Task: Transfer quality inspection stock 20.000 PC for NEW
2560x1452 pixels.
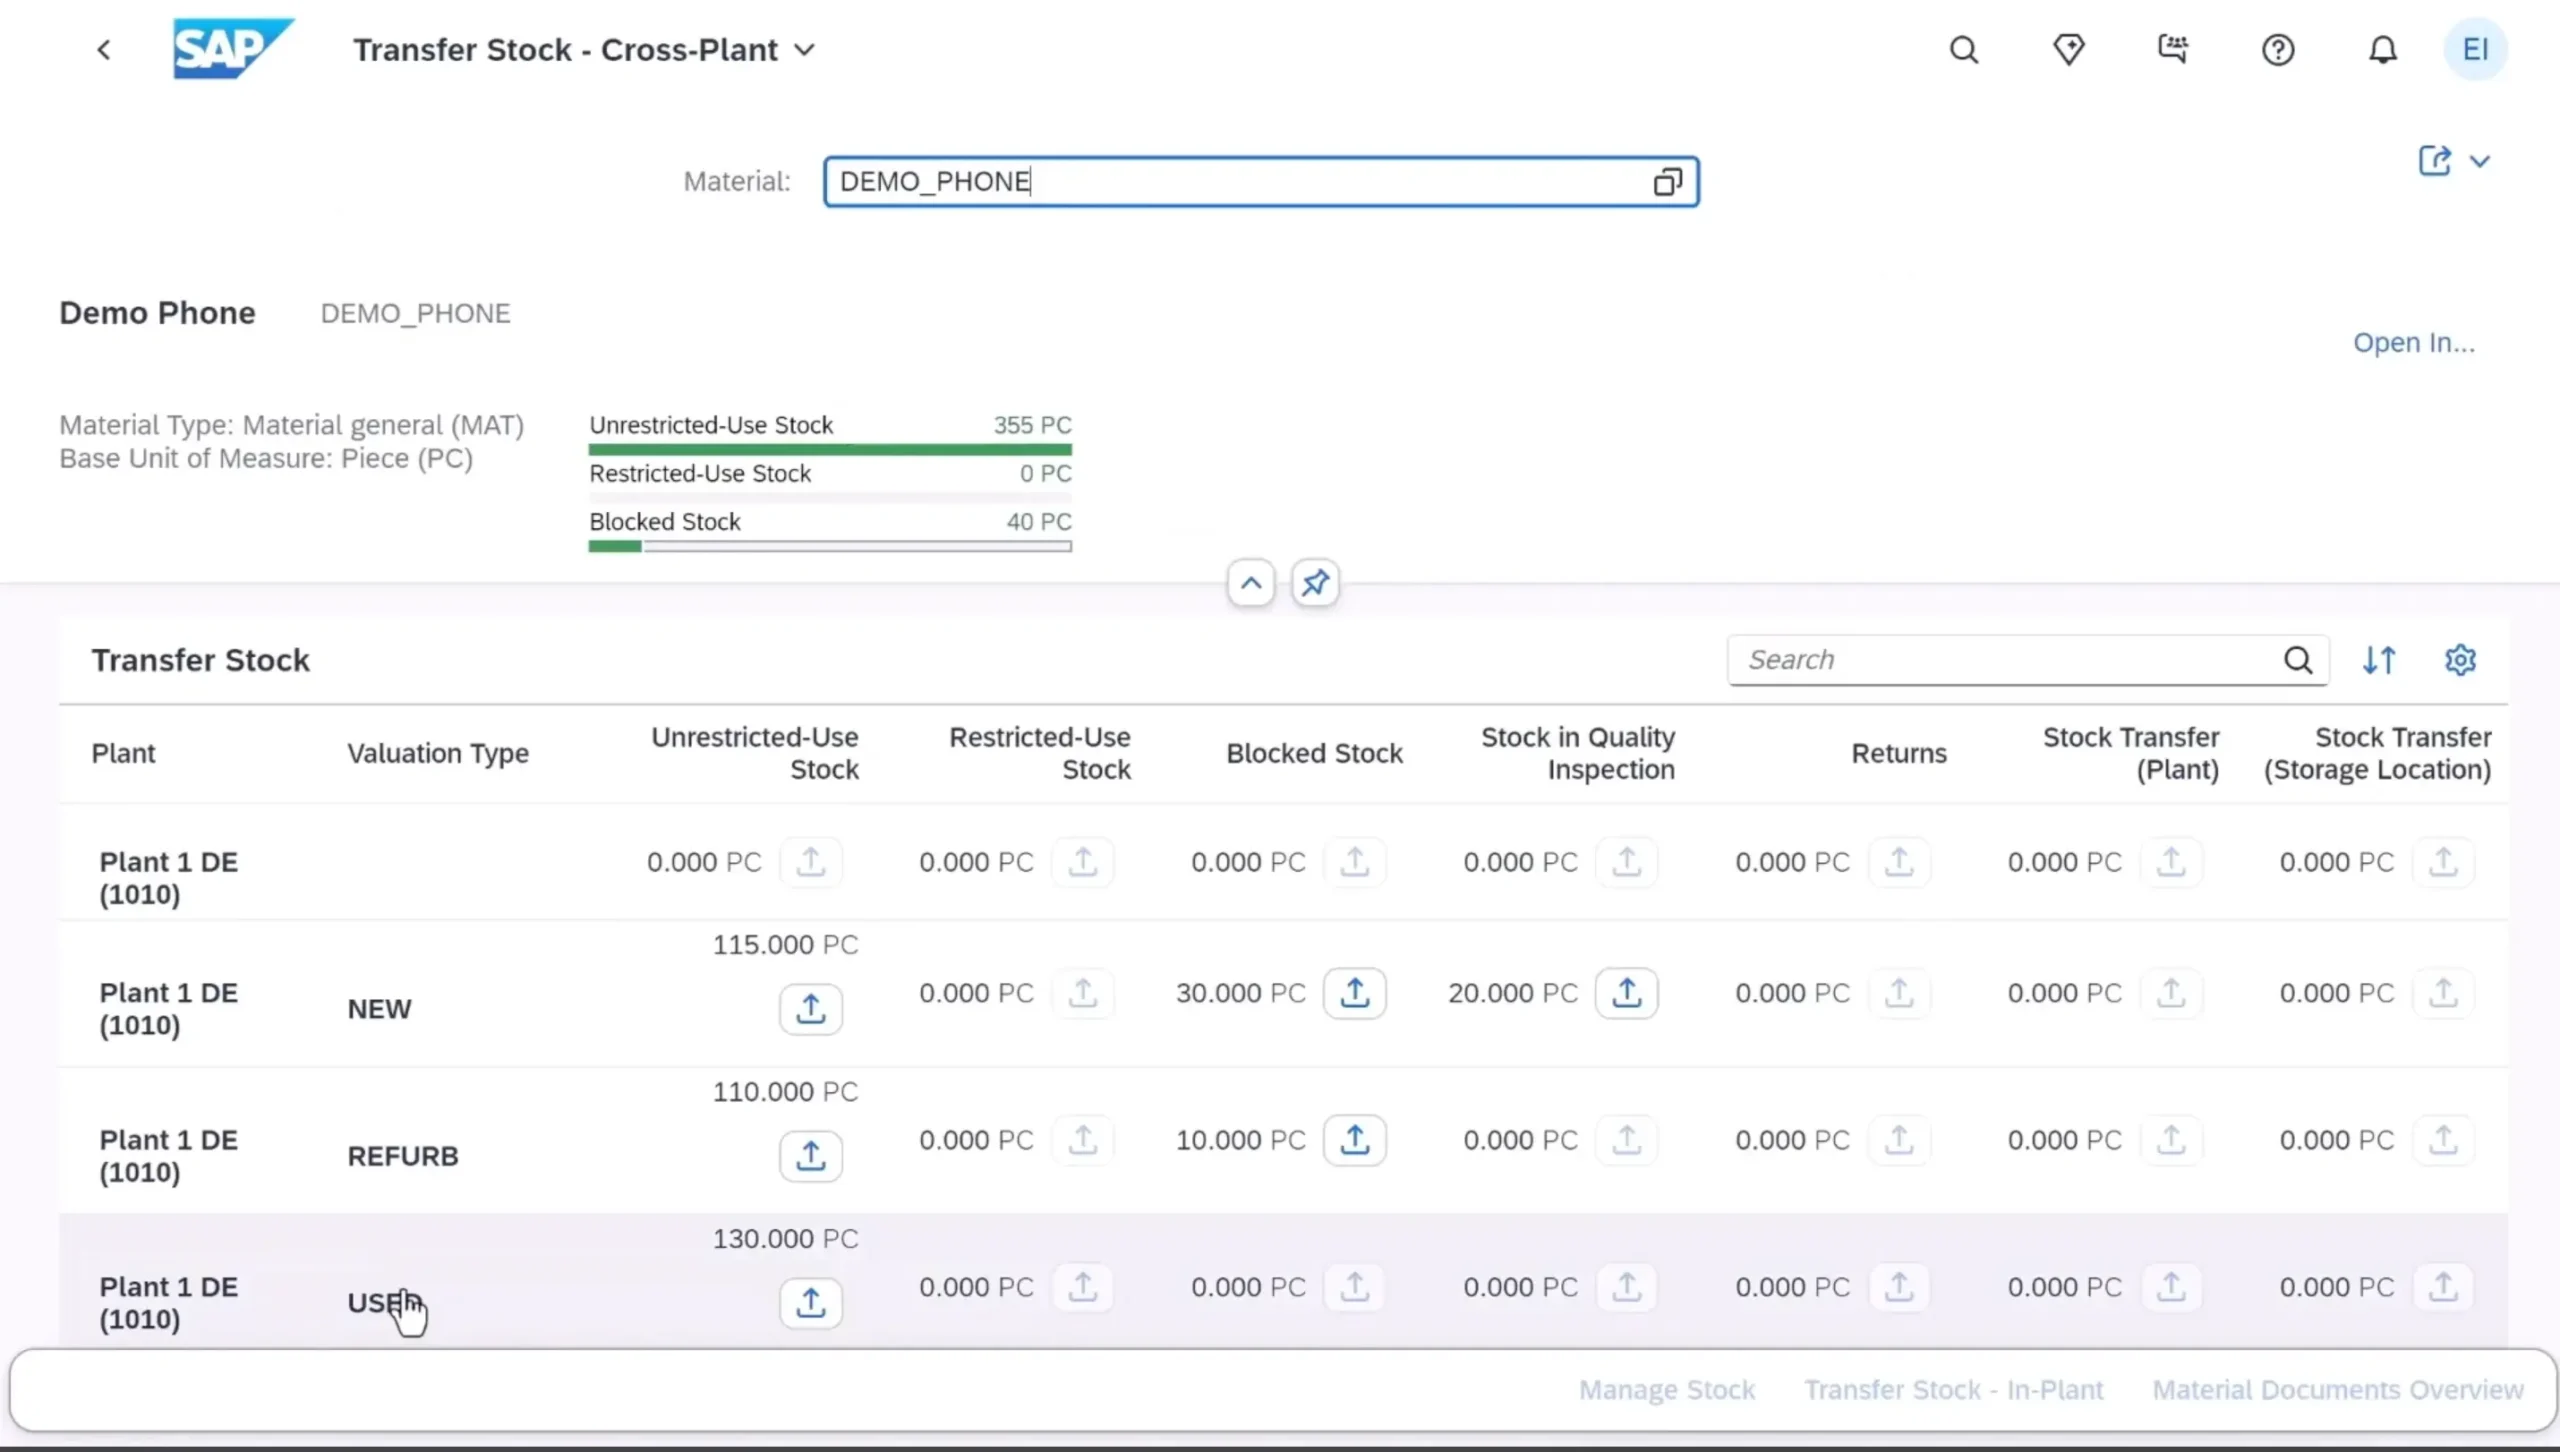Action: [1626, 993]
